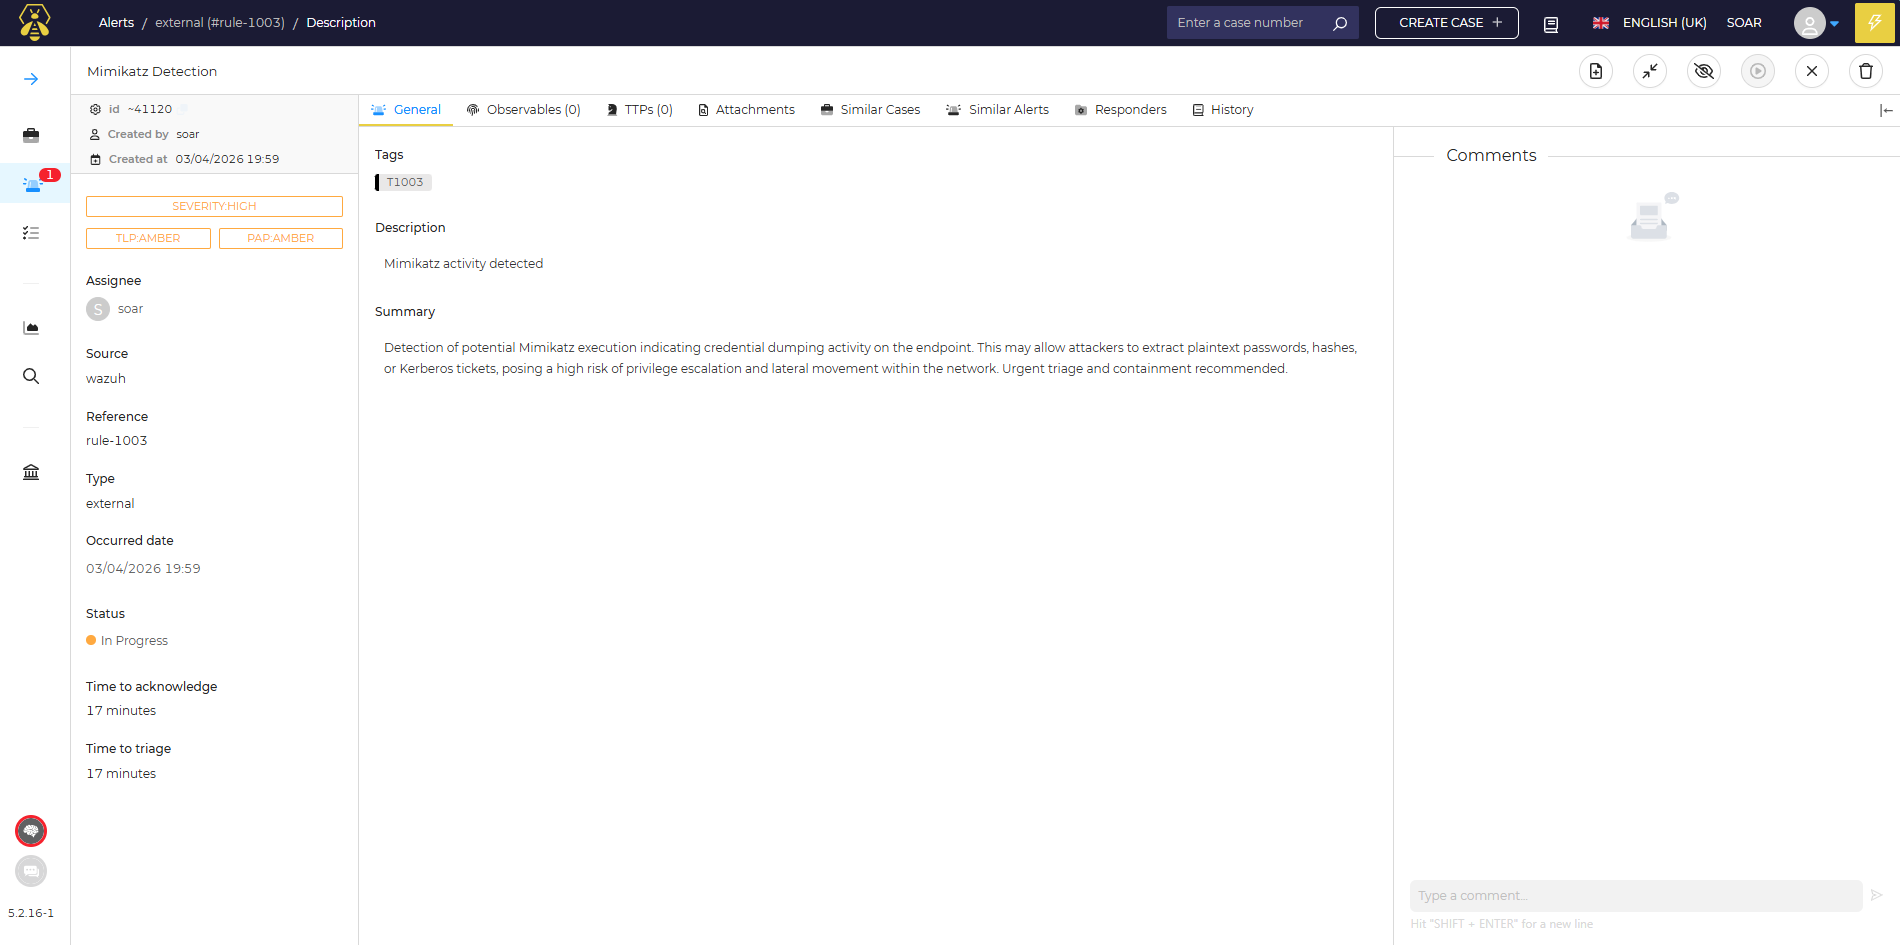Open the Tasks checklist icon in sidebar
The width and height of the screenshot is (1900, 945).
(x=31, y=233)
